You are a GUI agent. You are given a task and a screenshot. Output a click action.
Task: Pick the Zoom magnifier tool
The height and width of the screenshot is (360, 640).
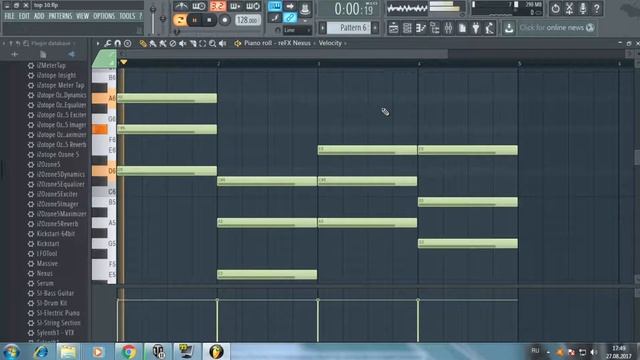[x=212, y=43]
